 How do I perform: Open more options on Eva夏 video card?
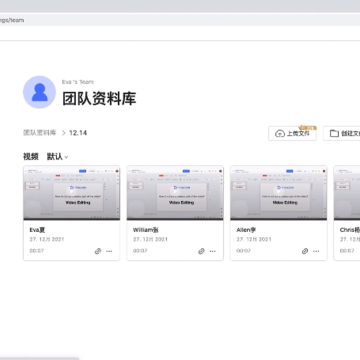[x=109, y=251]
